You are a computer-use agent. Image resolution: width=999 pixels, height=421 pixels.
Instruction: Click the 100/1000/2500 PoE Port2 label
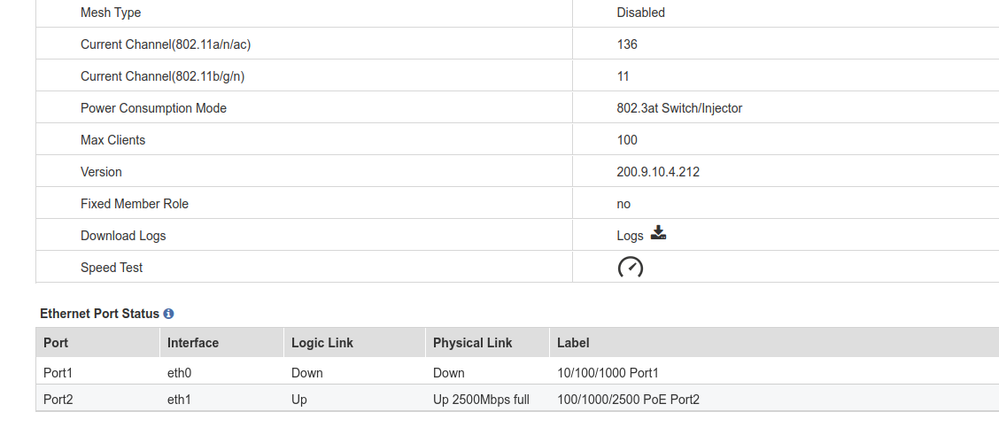(628, 400)
